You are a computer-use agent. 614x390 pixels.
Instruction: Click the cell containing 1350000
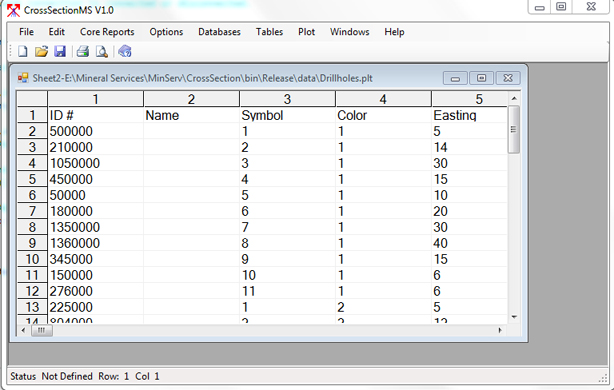coord(96,227)
